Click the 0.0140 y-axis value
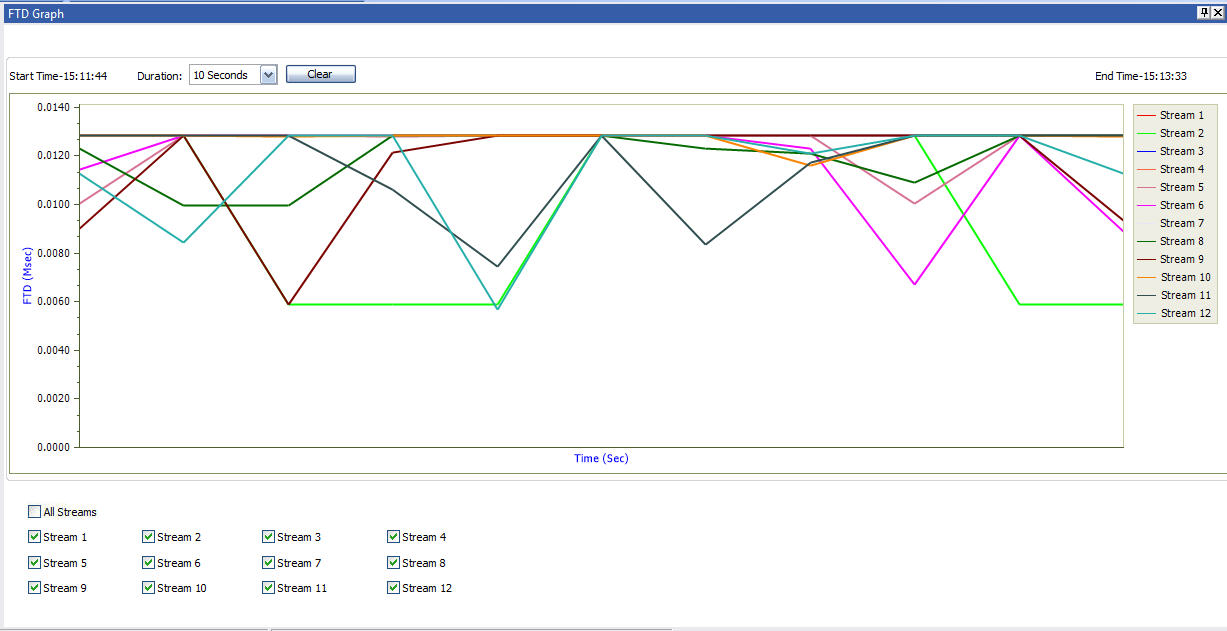This screenshot has width=1227, height=631. (x=52, y=107)
